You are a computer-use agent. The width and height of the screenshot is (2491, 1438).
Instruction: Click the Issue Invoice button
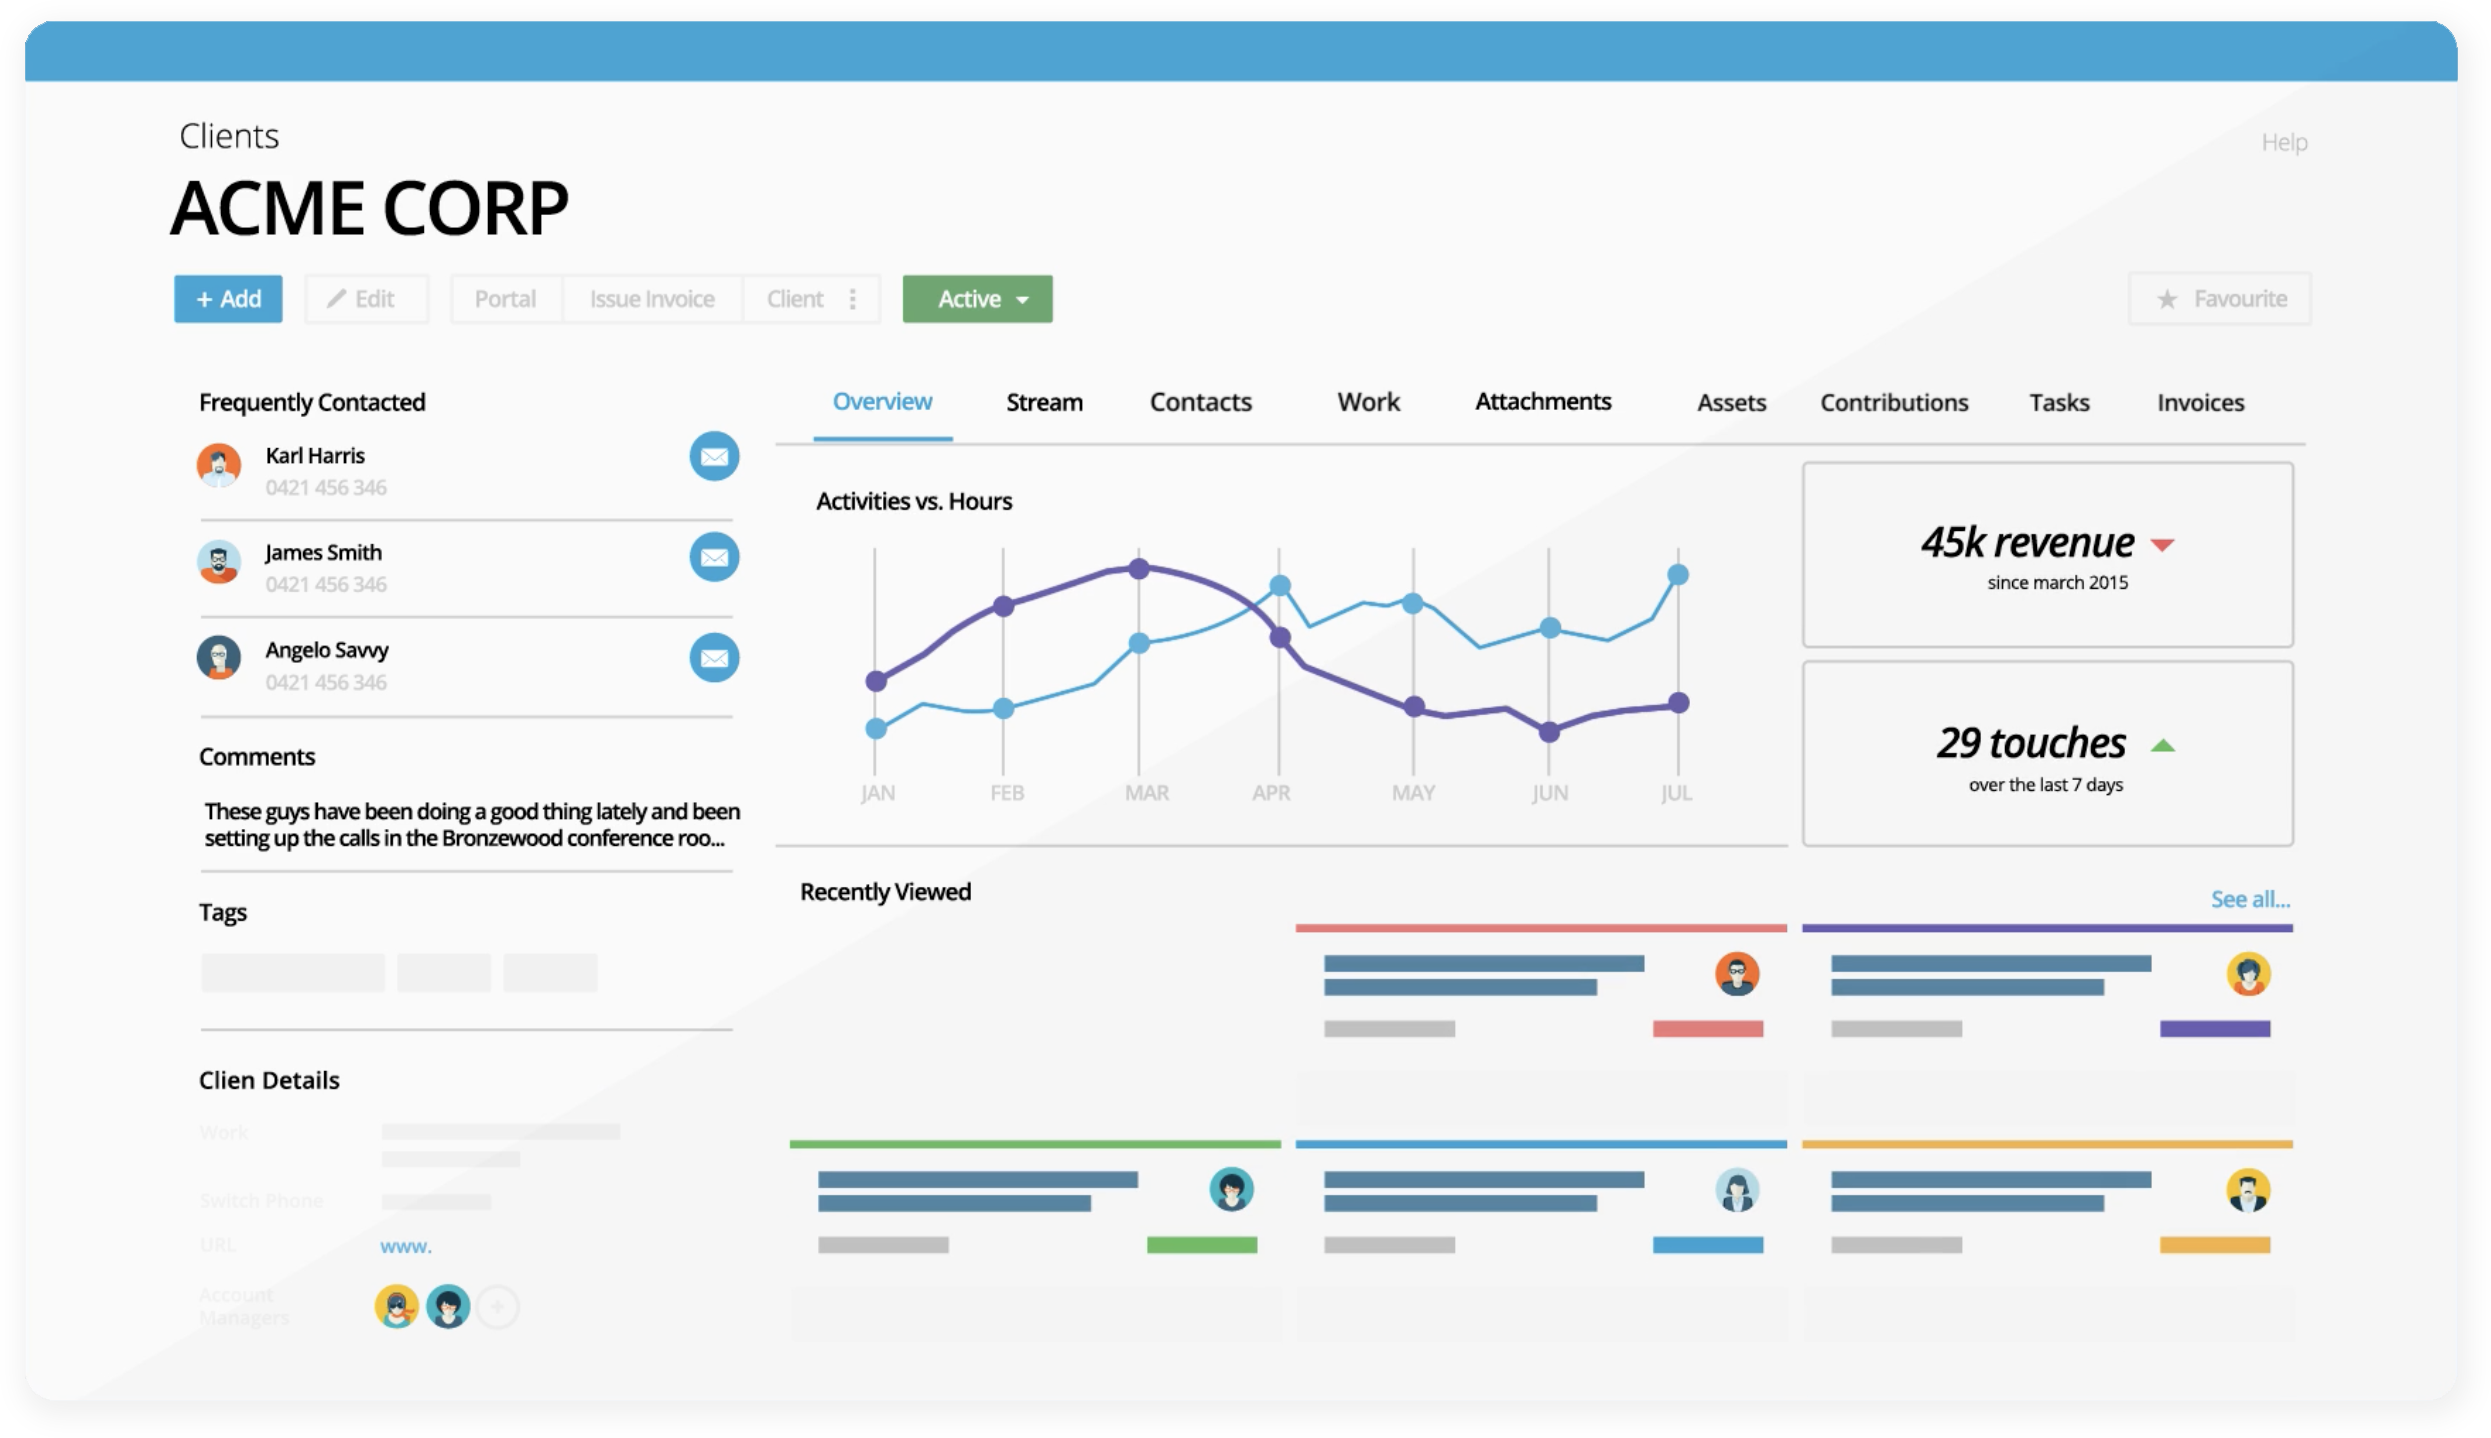pos(652,299)
